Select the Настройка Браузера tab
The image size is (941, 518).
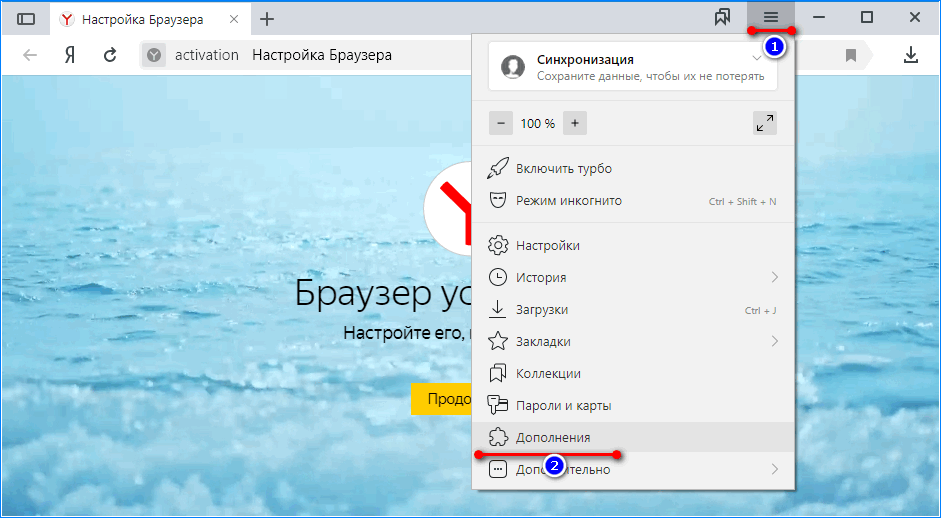pyautogui.click(x=150, y=19)
